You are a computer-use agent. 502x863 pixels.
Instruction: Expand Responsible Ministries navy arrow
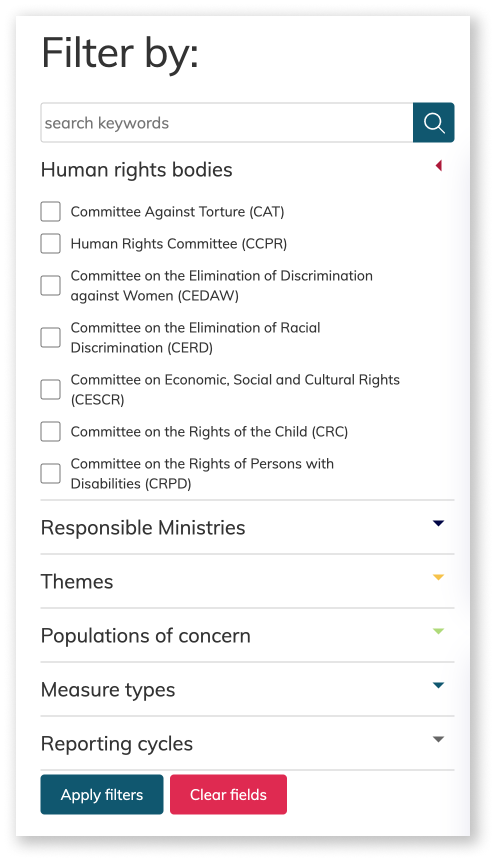coord(438,523)
